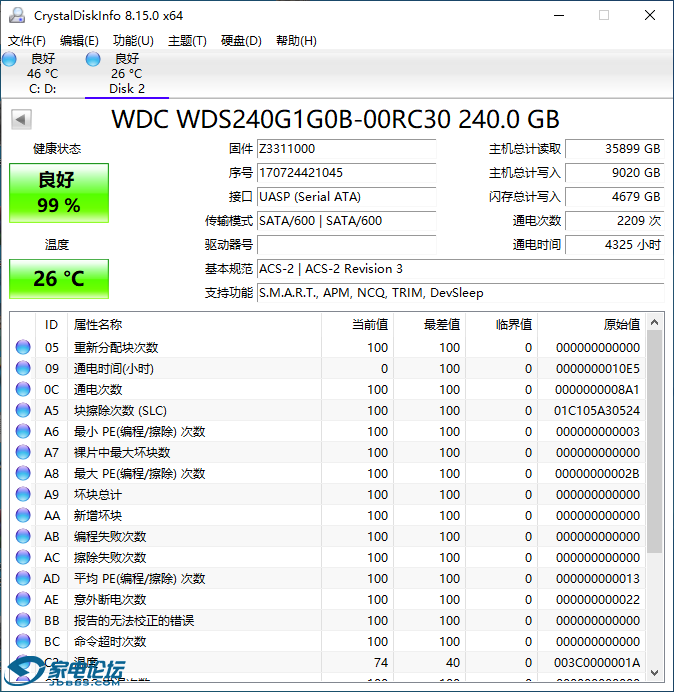
Task: Click status icon of row AD 平均 PE
Action: (x=23, y=578)
